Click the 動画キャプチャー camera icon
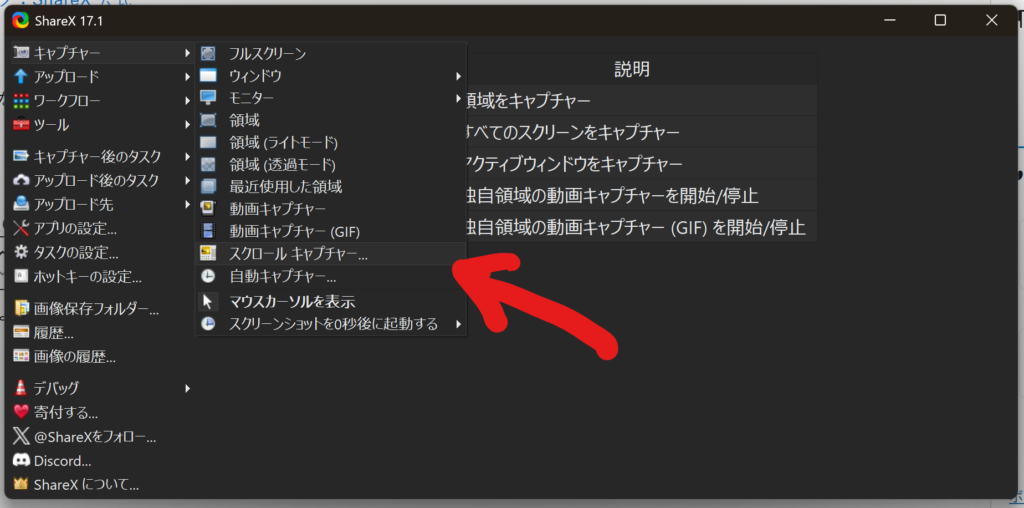The height and width of the screenshot is (508, 1024). point(208,208)
